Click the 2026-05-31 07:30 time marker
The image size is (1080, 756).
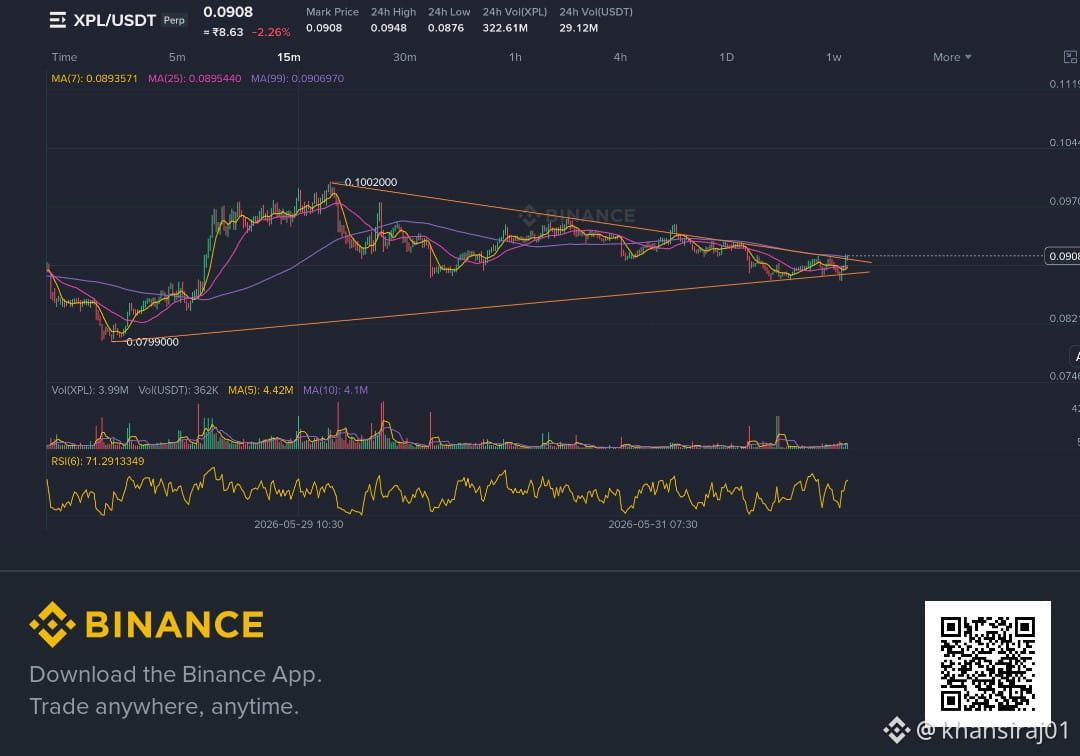tap(652, 525)
